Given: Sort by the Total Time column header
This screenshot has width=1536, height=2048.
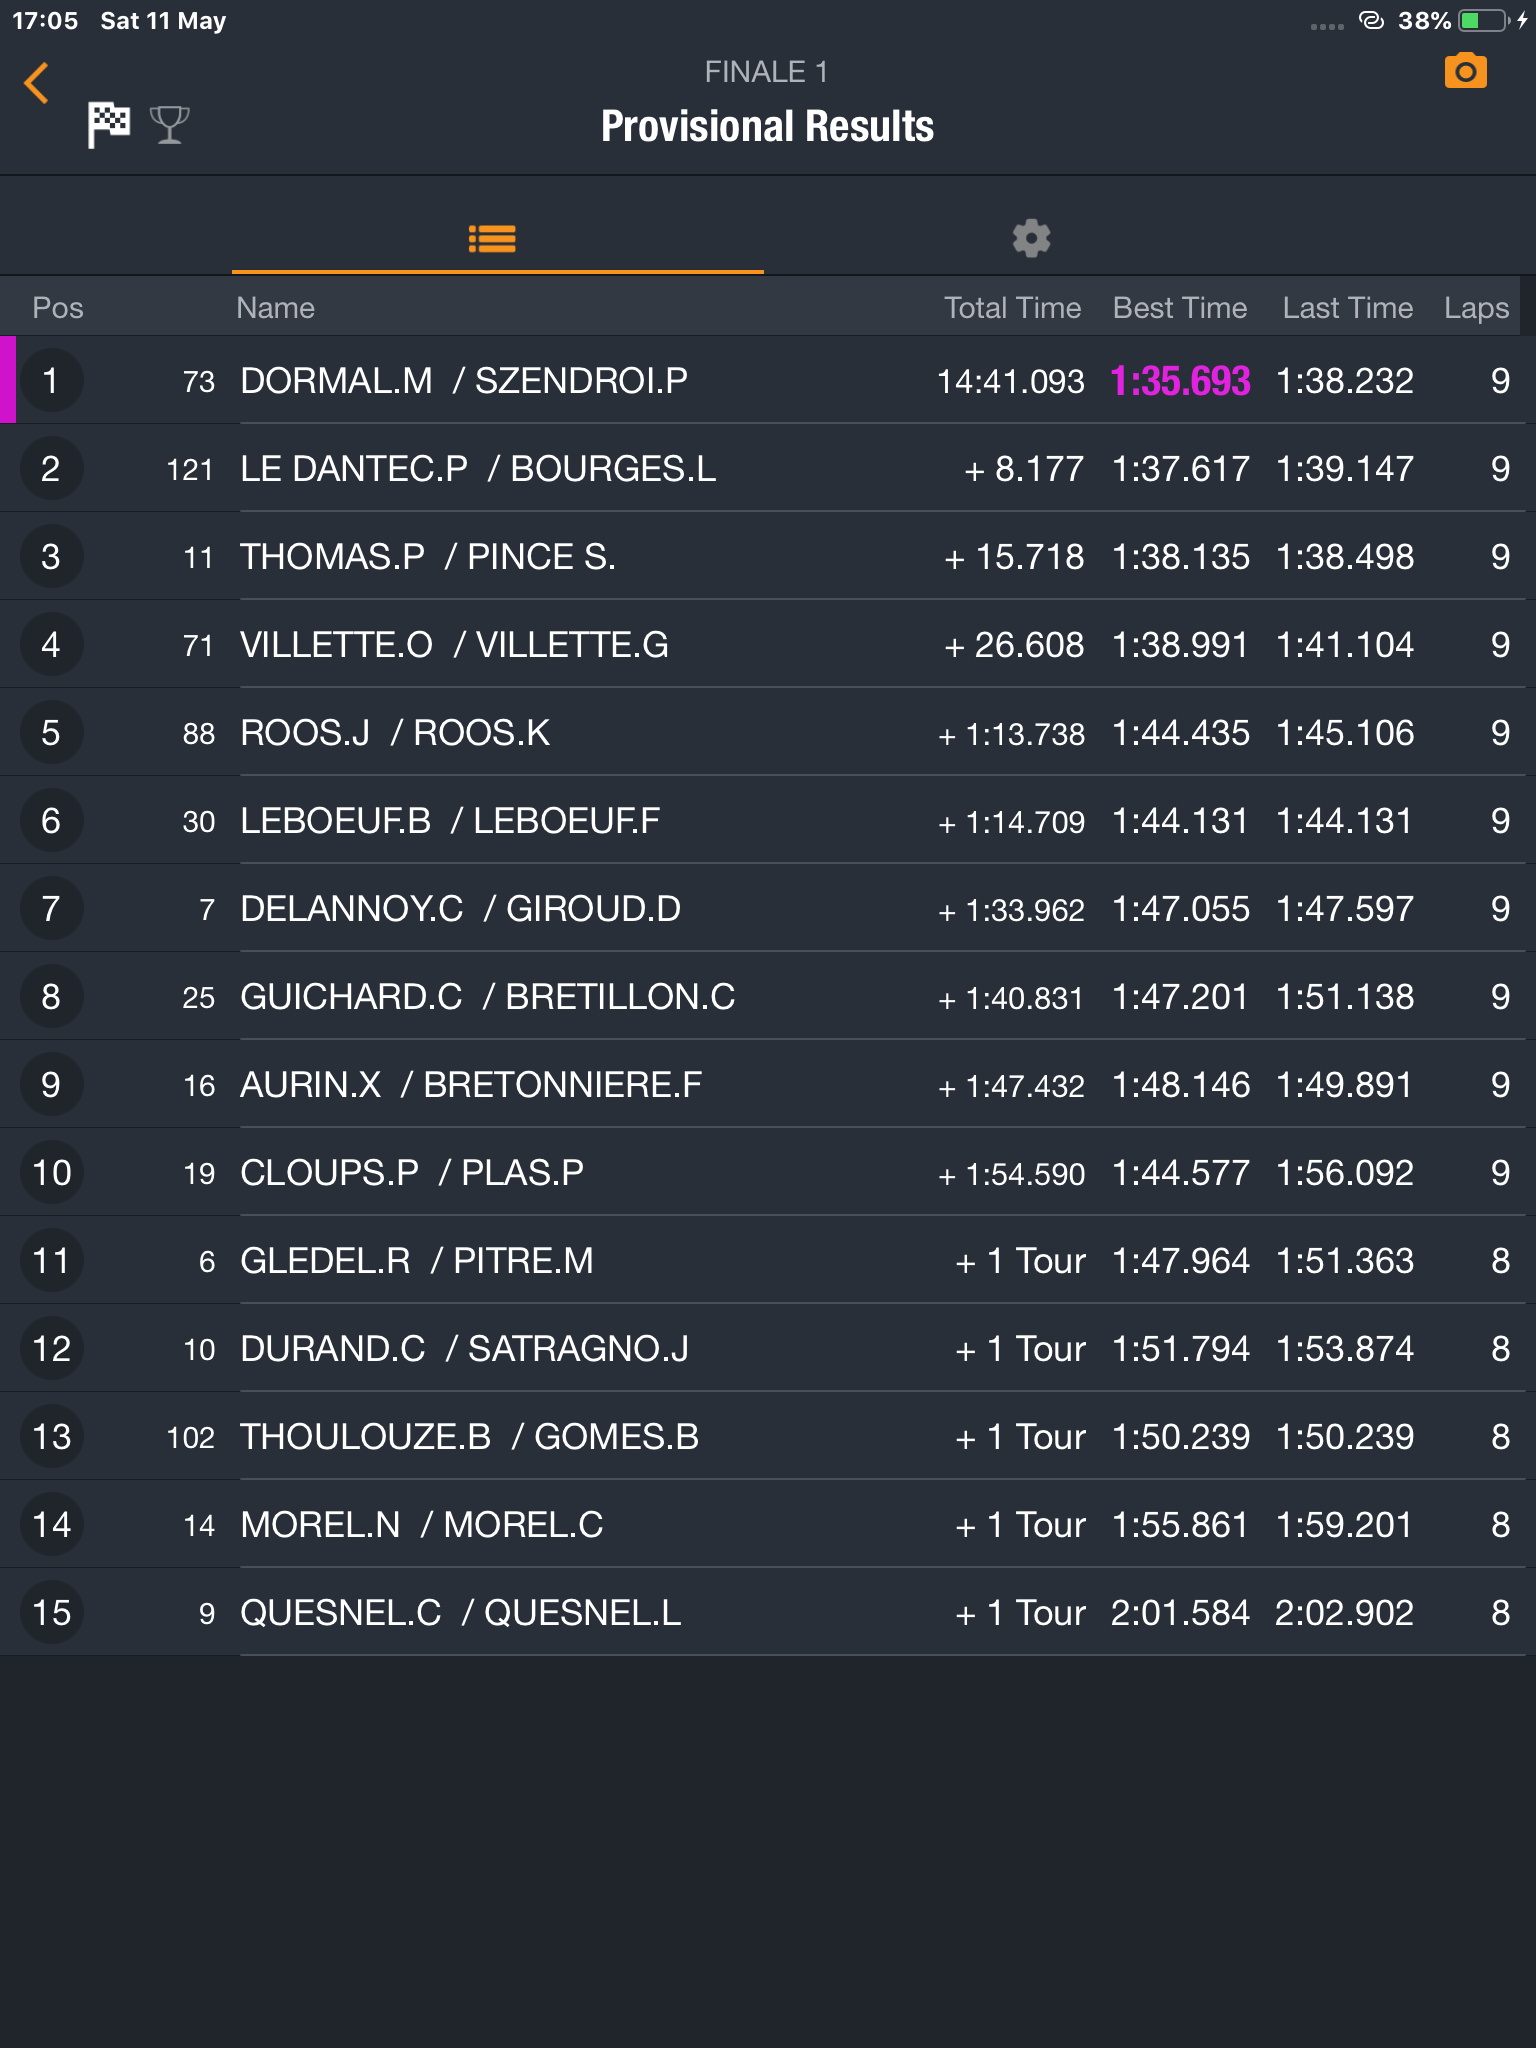Looking at the screenshot, I should [1012, 308].
